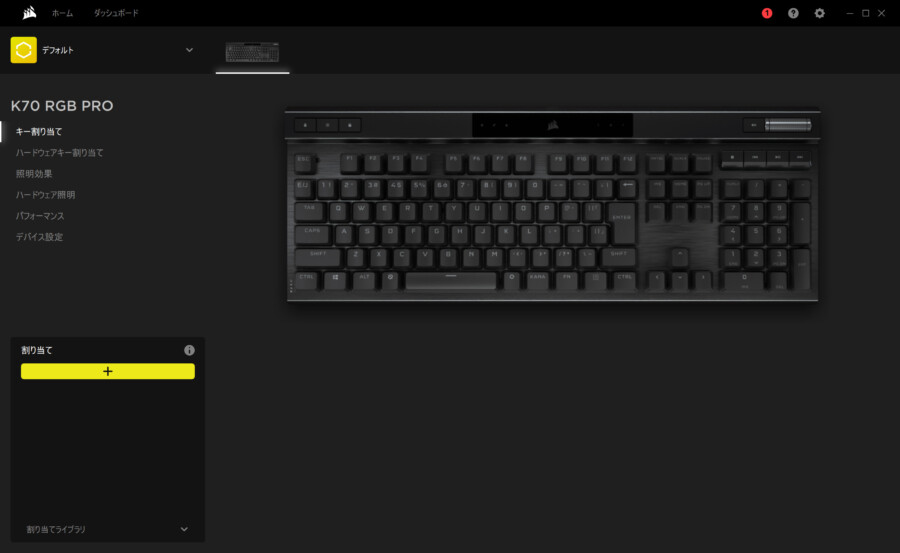The height and width of the screenshot is (553, 900).
Task: Go to the ホーム menu
Action: pos(63,13)
